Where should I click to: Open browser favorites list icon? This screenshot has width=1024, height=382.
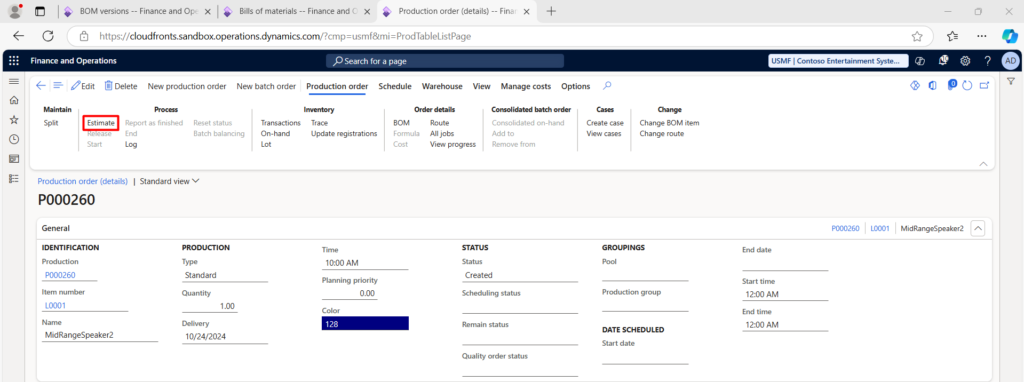click(952, 37)
